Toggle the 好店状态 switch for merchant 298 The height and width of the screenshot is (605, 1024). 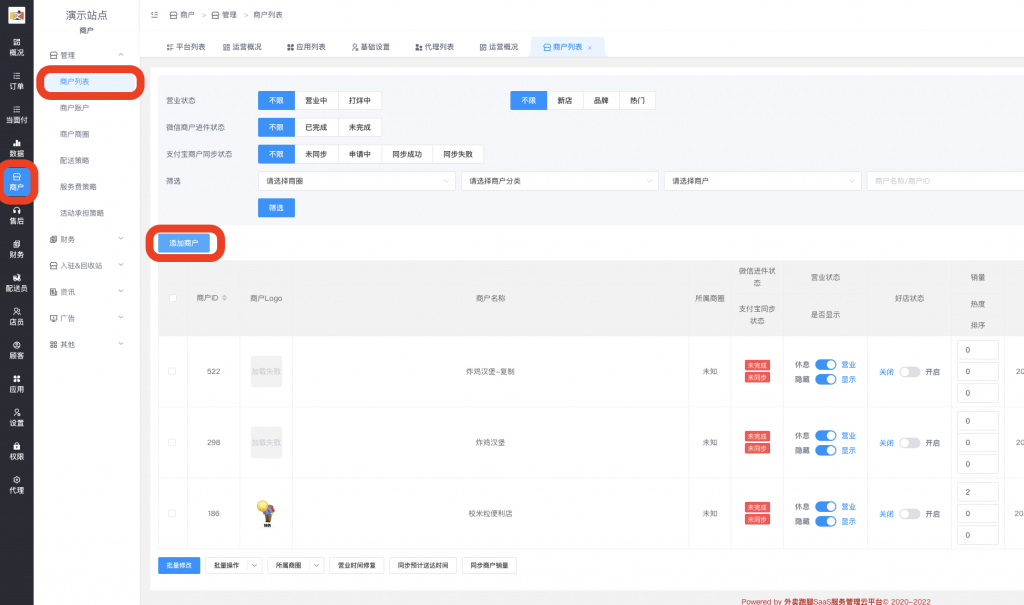[x=909, y=443]
